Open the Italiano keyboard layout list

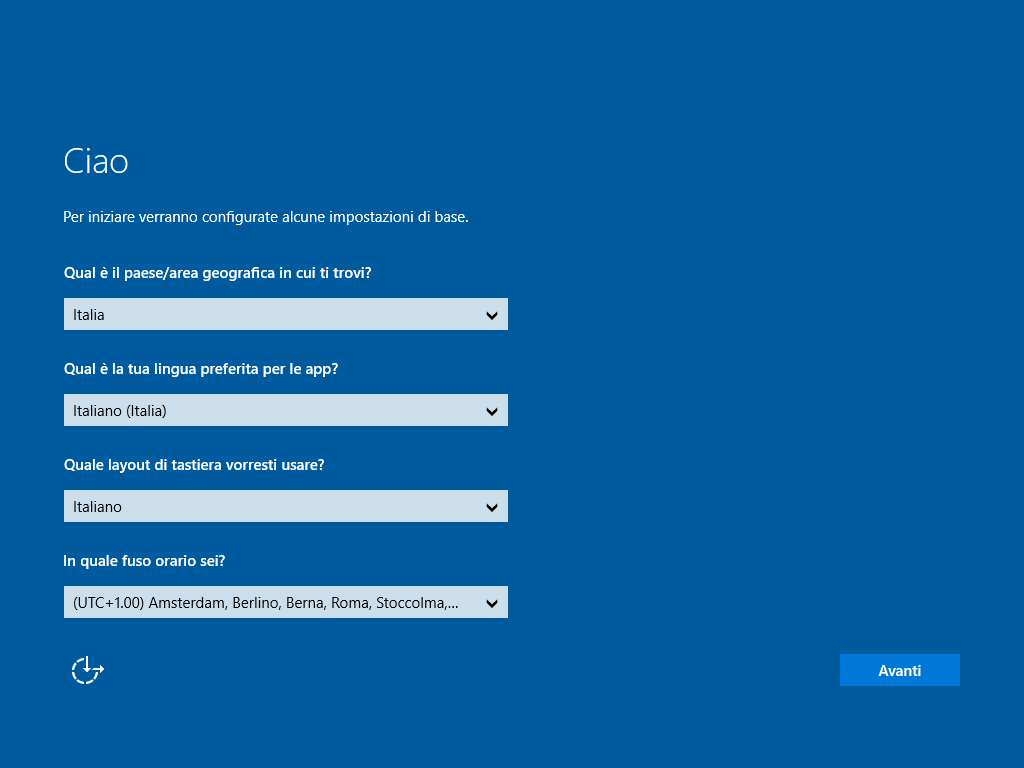pyautogui.click(x=285, y=506)
